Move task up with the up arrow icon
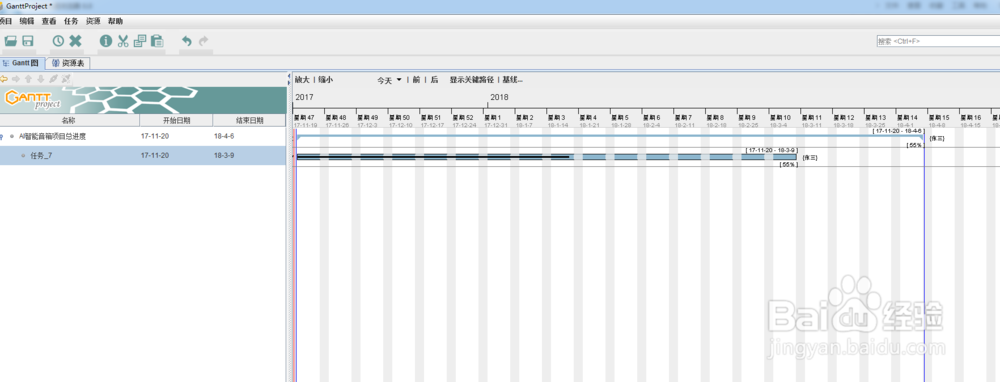 (28, 79)
